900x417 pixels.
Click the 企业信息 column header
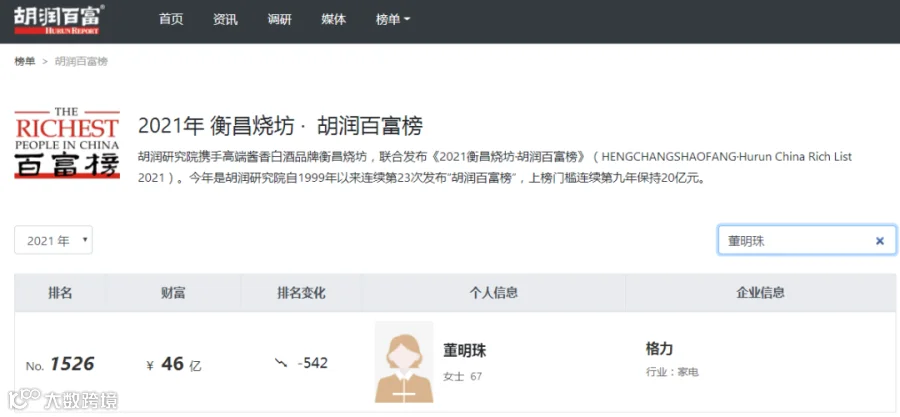pos(761,293)
